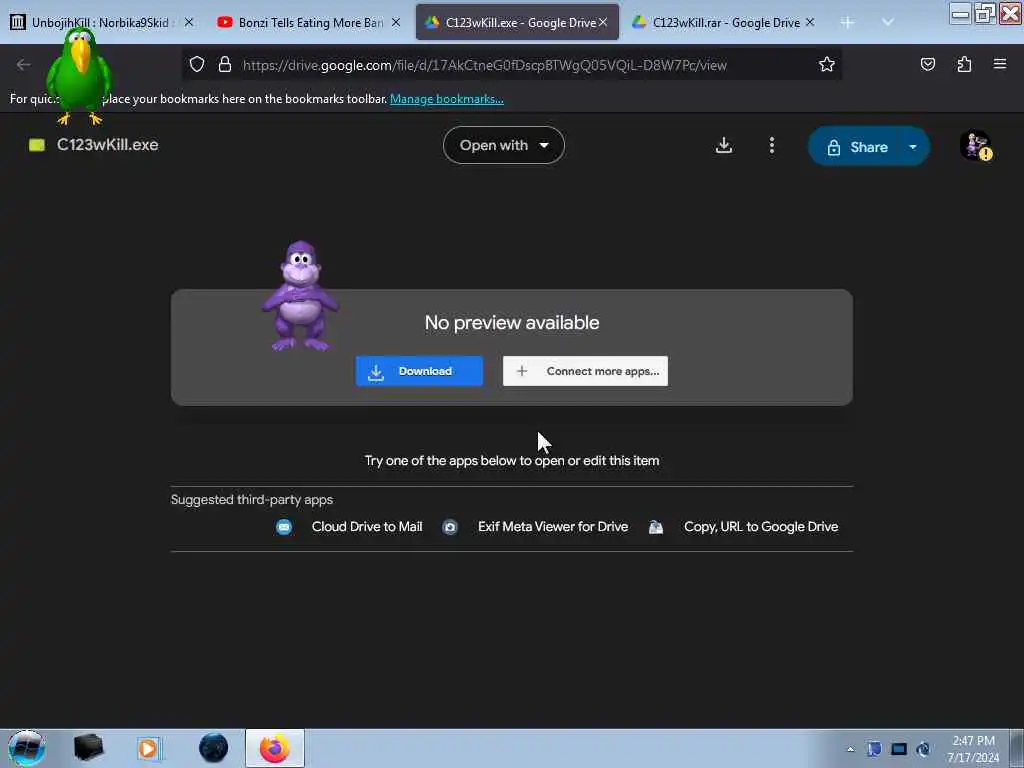Bookmark this page with the star icon

[x=827, y=65]
